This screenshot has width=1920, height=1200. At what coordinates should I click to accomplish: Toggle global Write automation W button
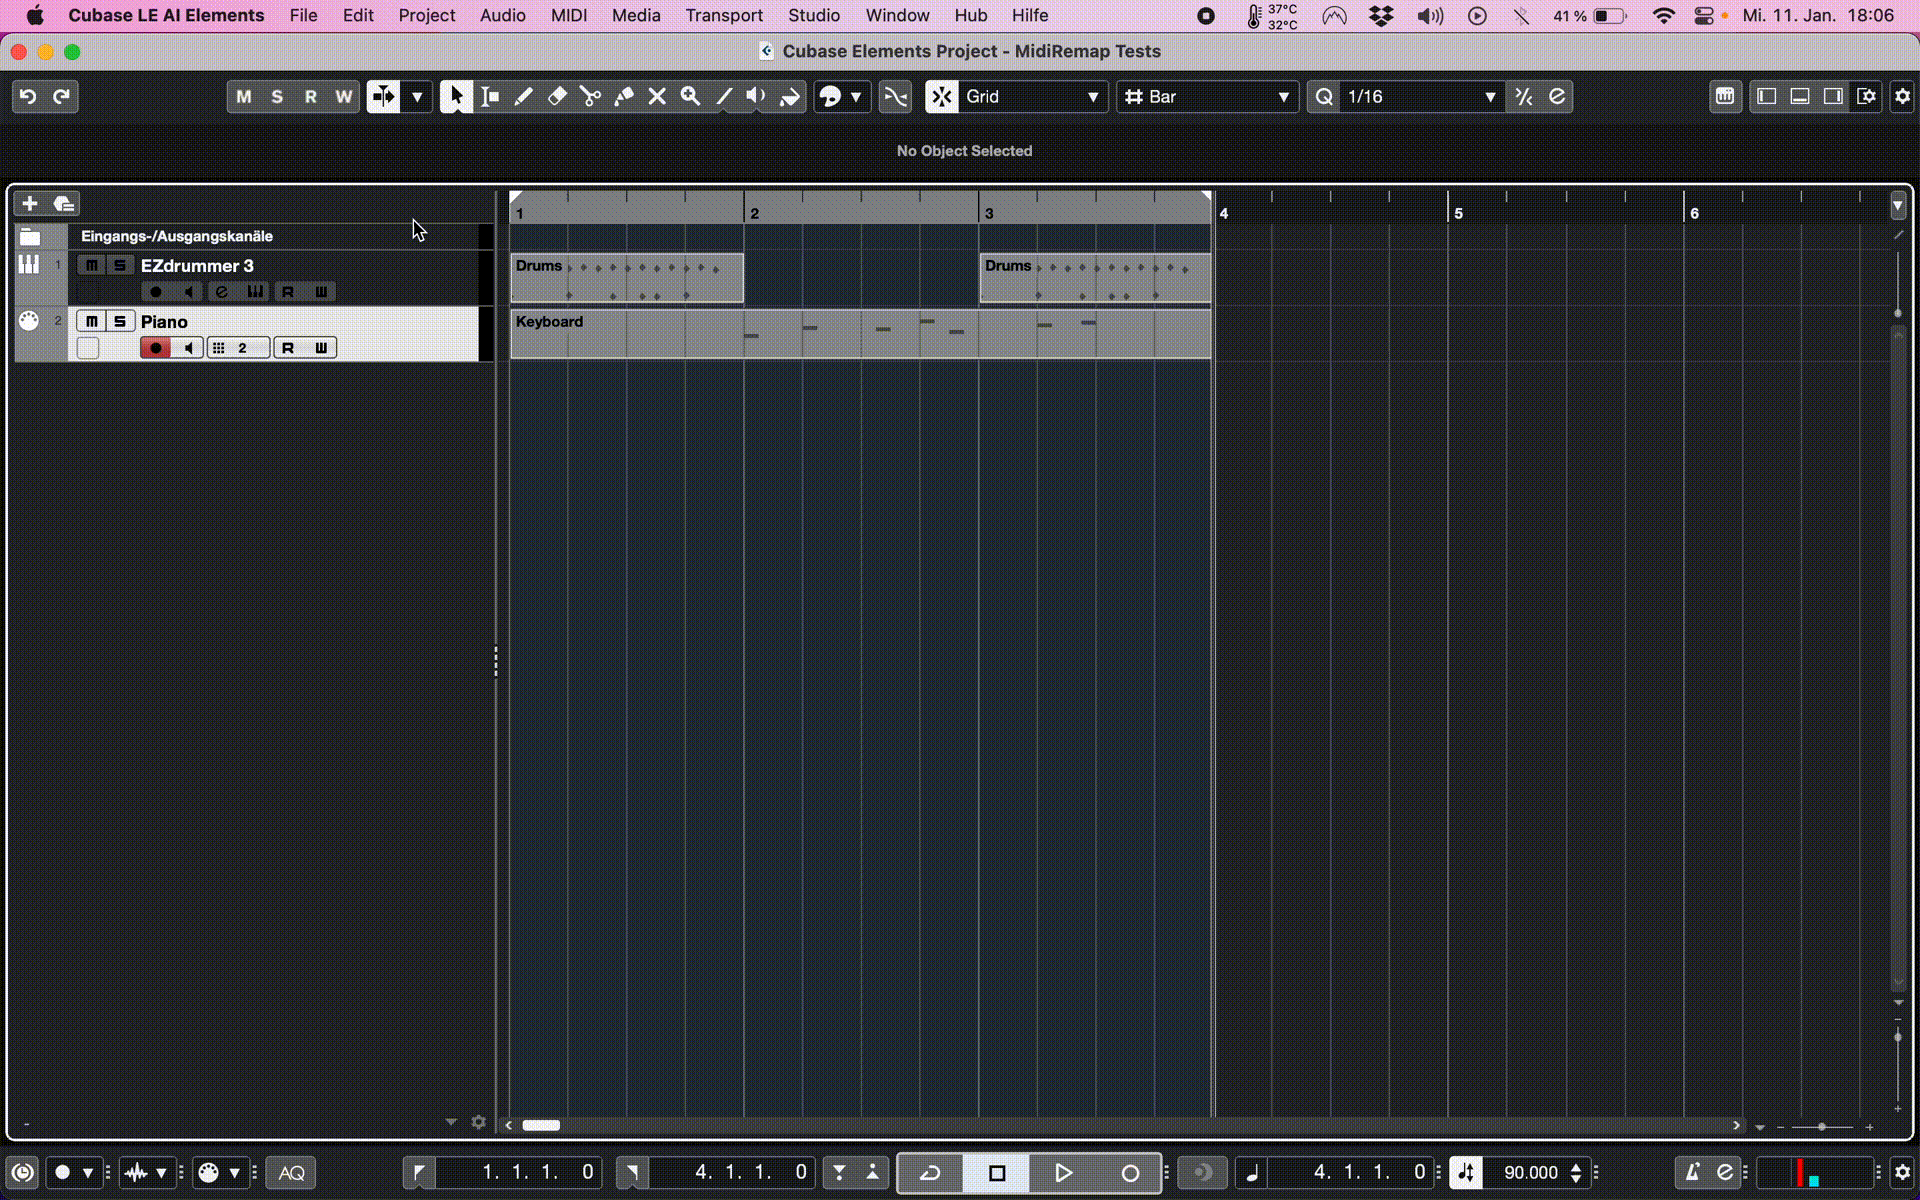[344, 96]
